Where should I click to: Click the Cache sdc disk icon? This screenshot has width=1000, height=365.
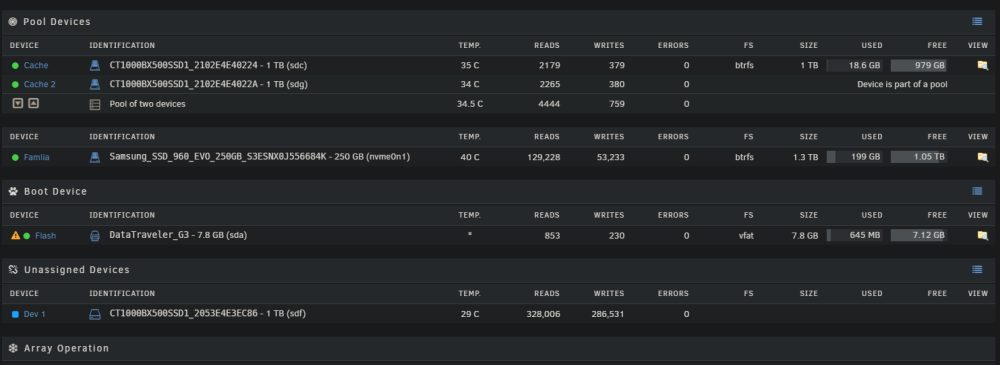pos(94,65)
